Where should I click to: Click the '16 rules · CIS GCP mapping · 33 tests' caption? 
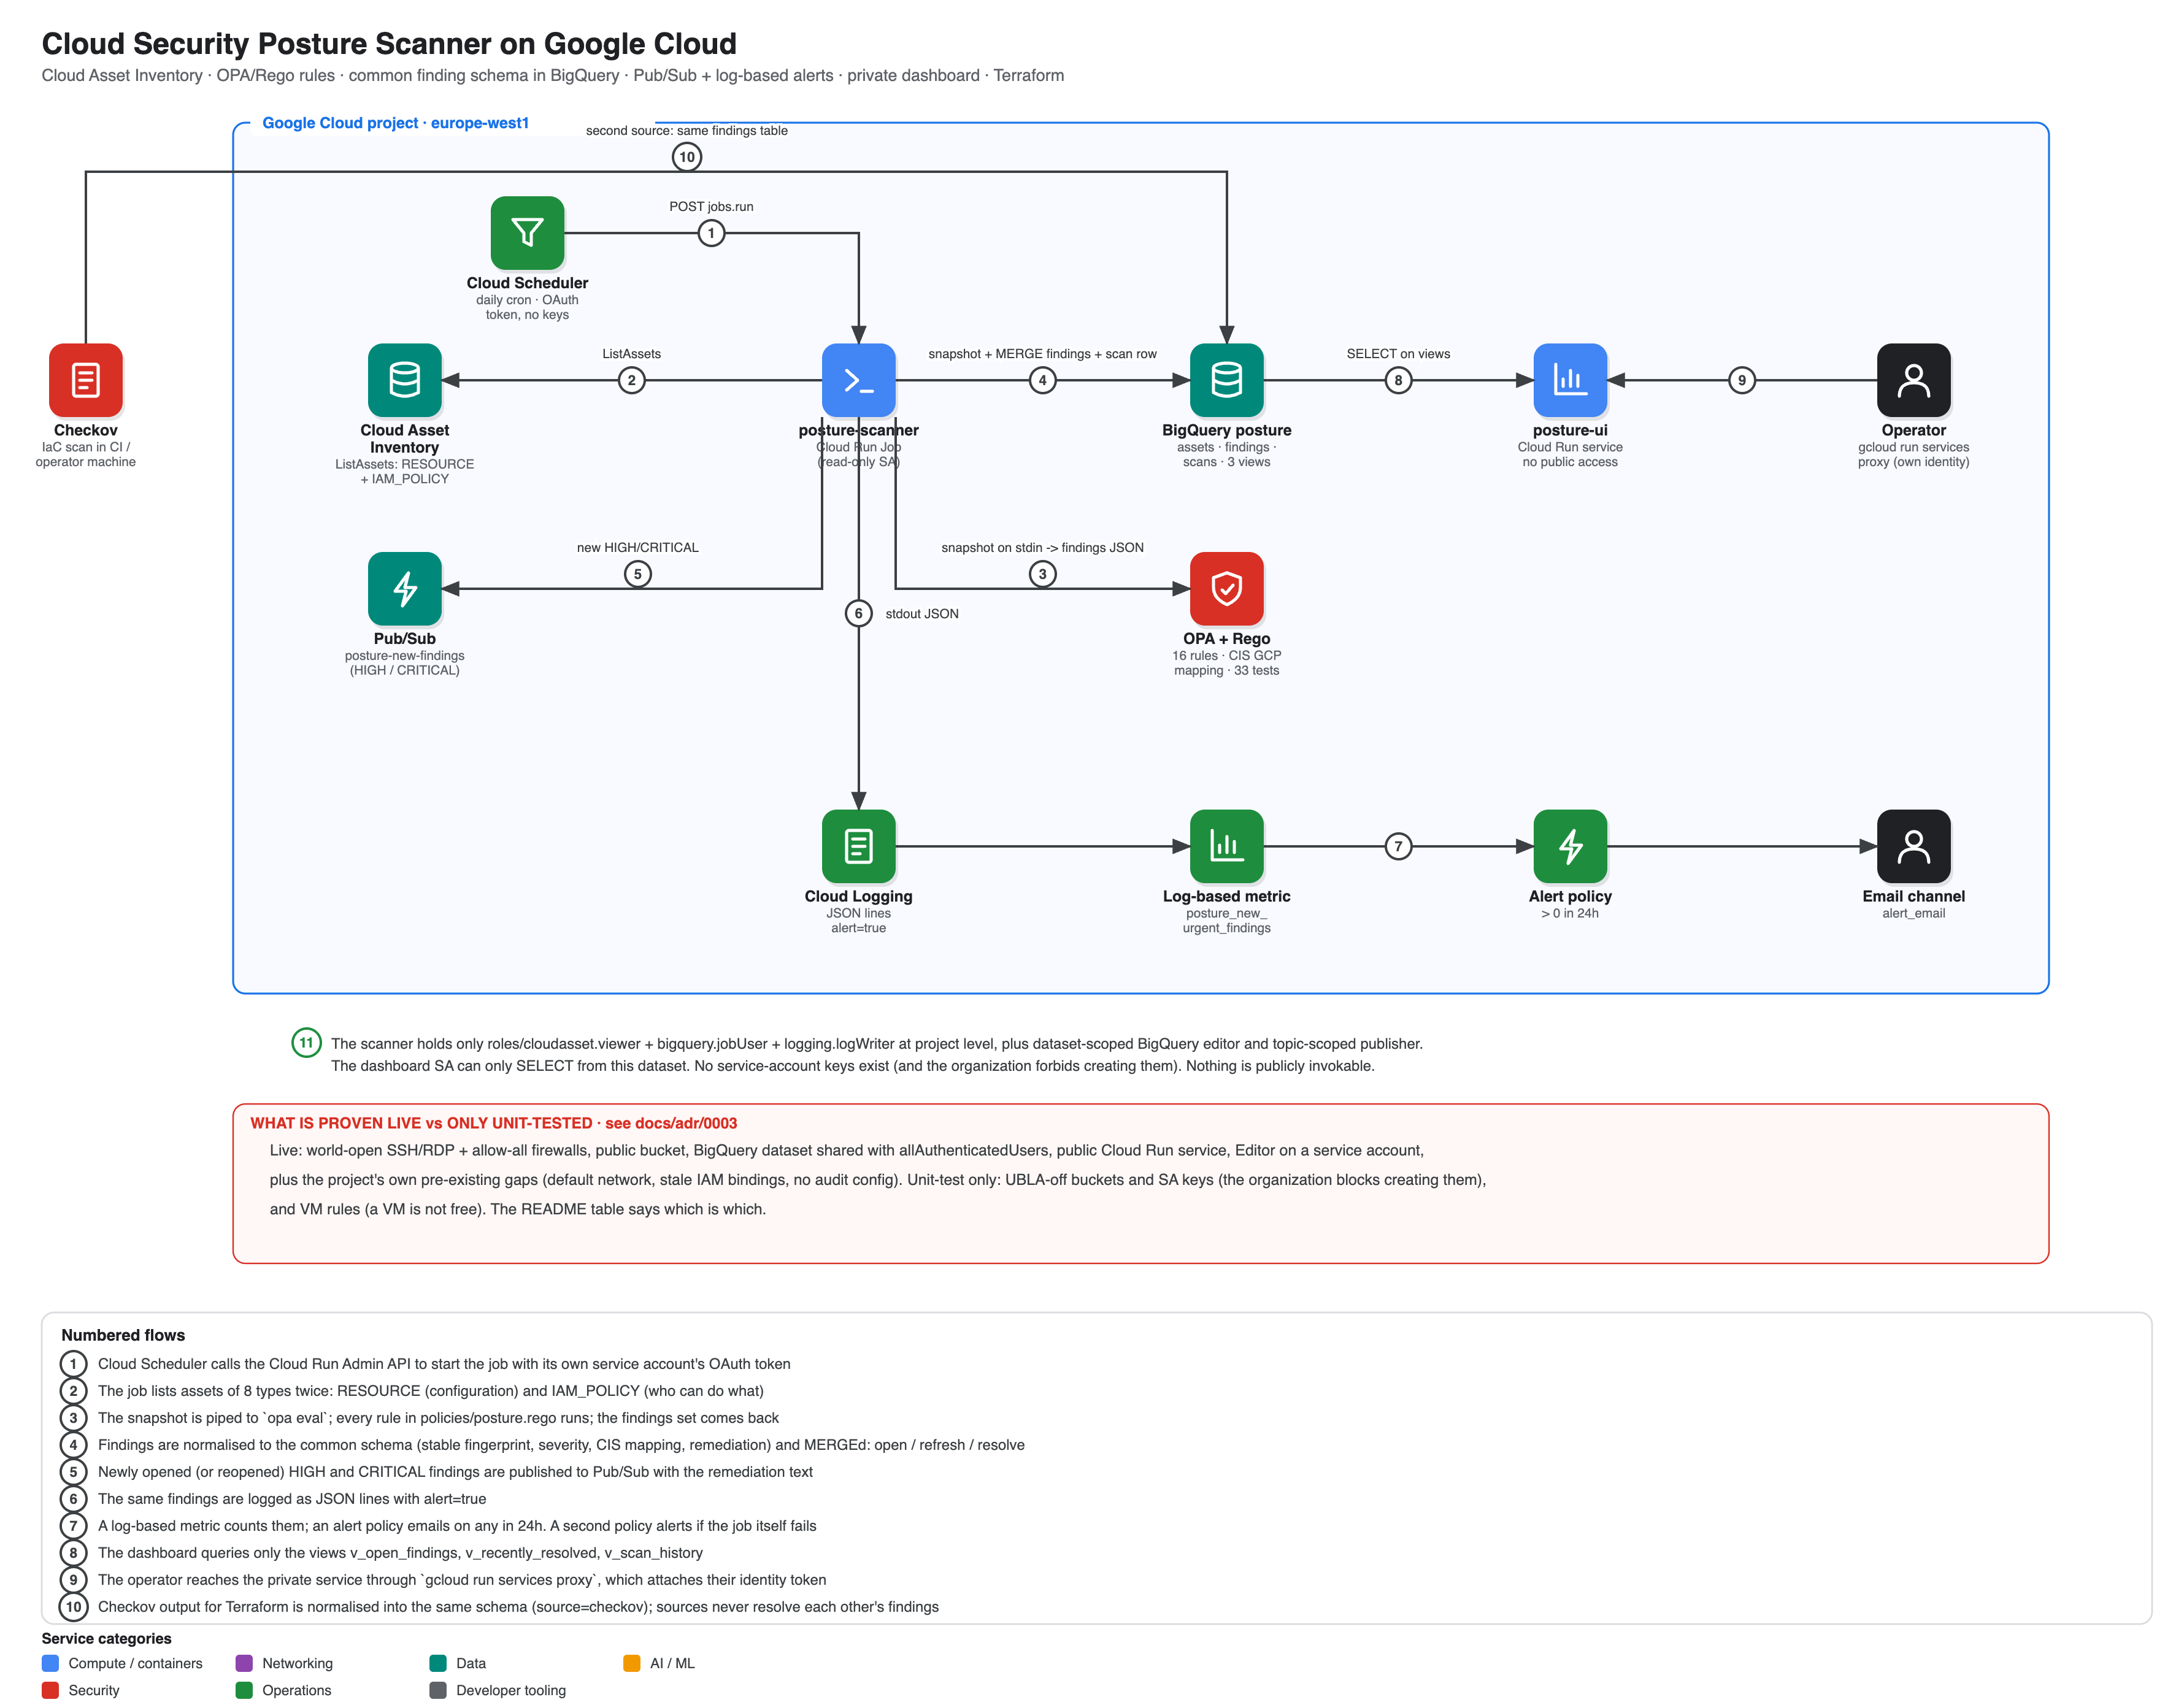pos(1227,663)
